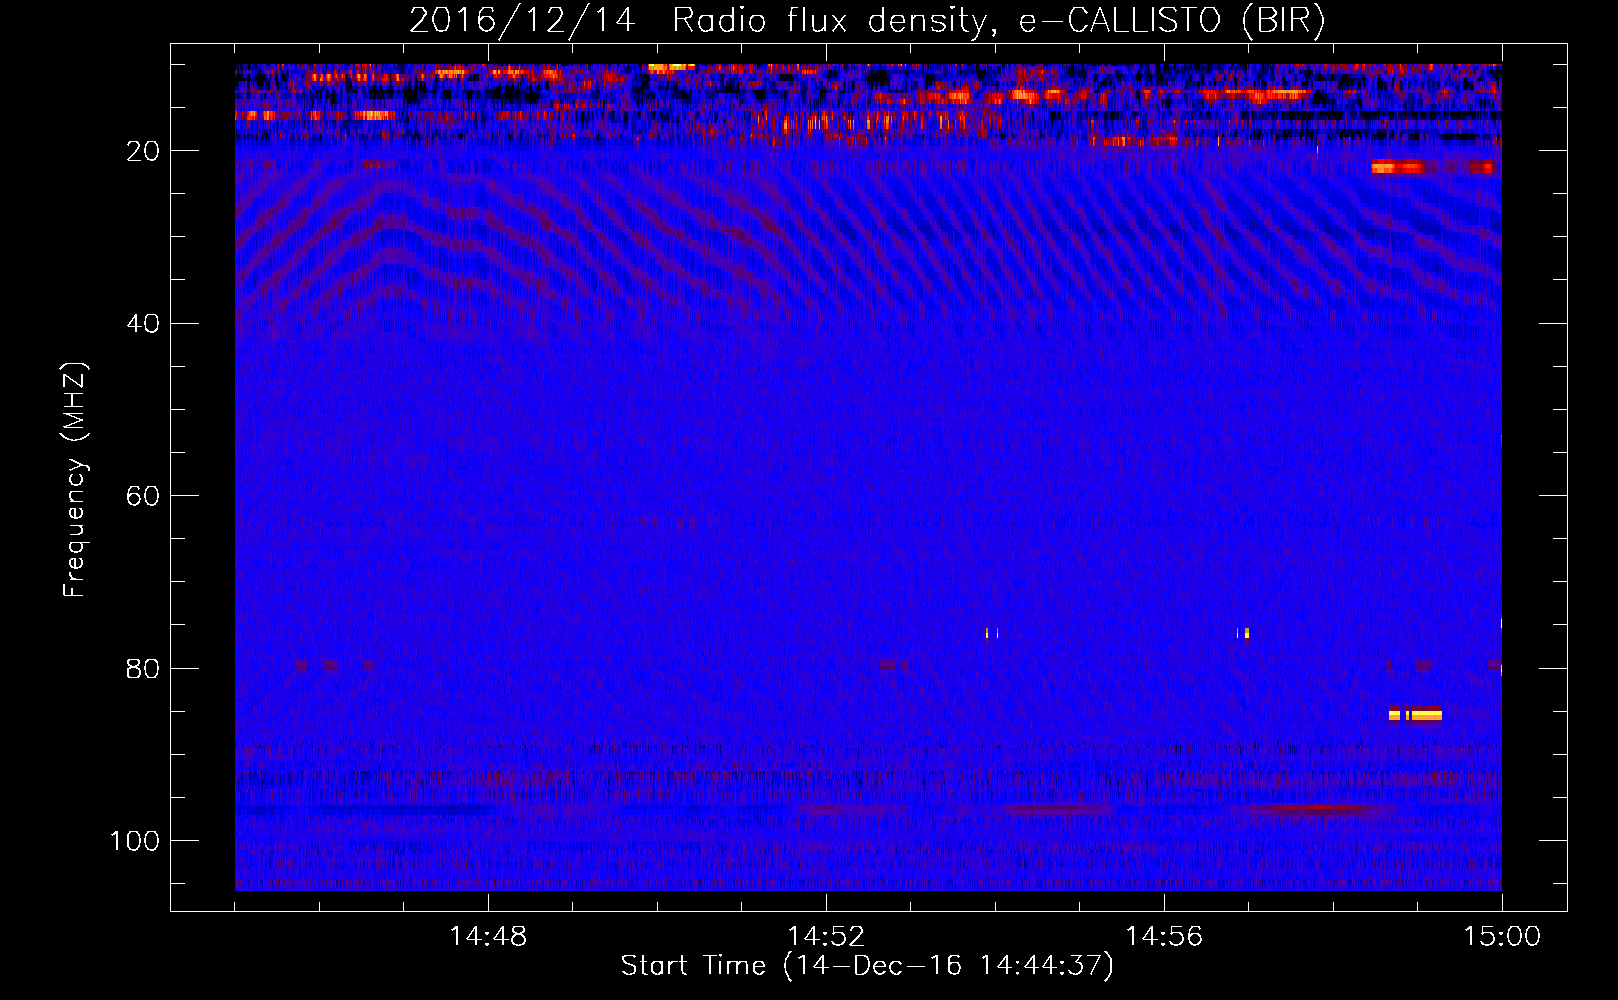This screenshot has height=1000, width=1618.
Task: Select the "Frequency (MHZ)" y-axis label
Action: [x=75, y=480]
